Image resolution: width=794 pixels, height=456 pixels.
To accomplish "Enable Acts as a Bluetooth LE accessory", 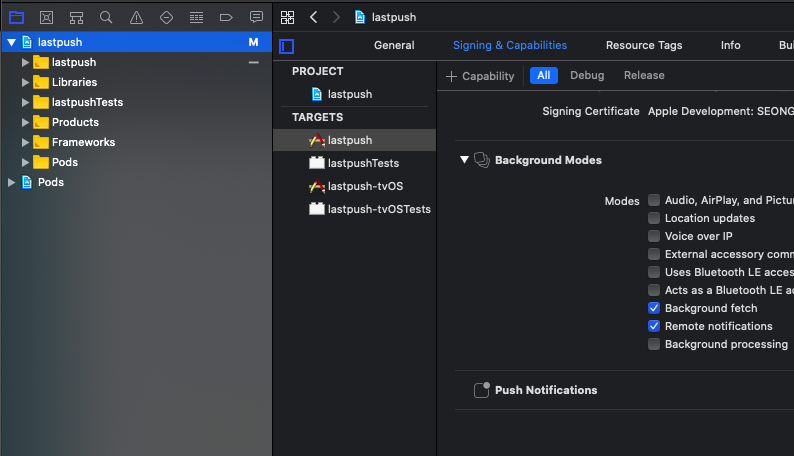I will 654,290.
